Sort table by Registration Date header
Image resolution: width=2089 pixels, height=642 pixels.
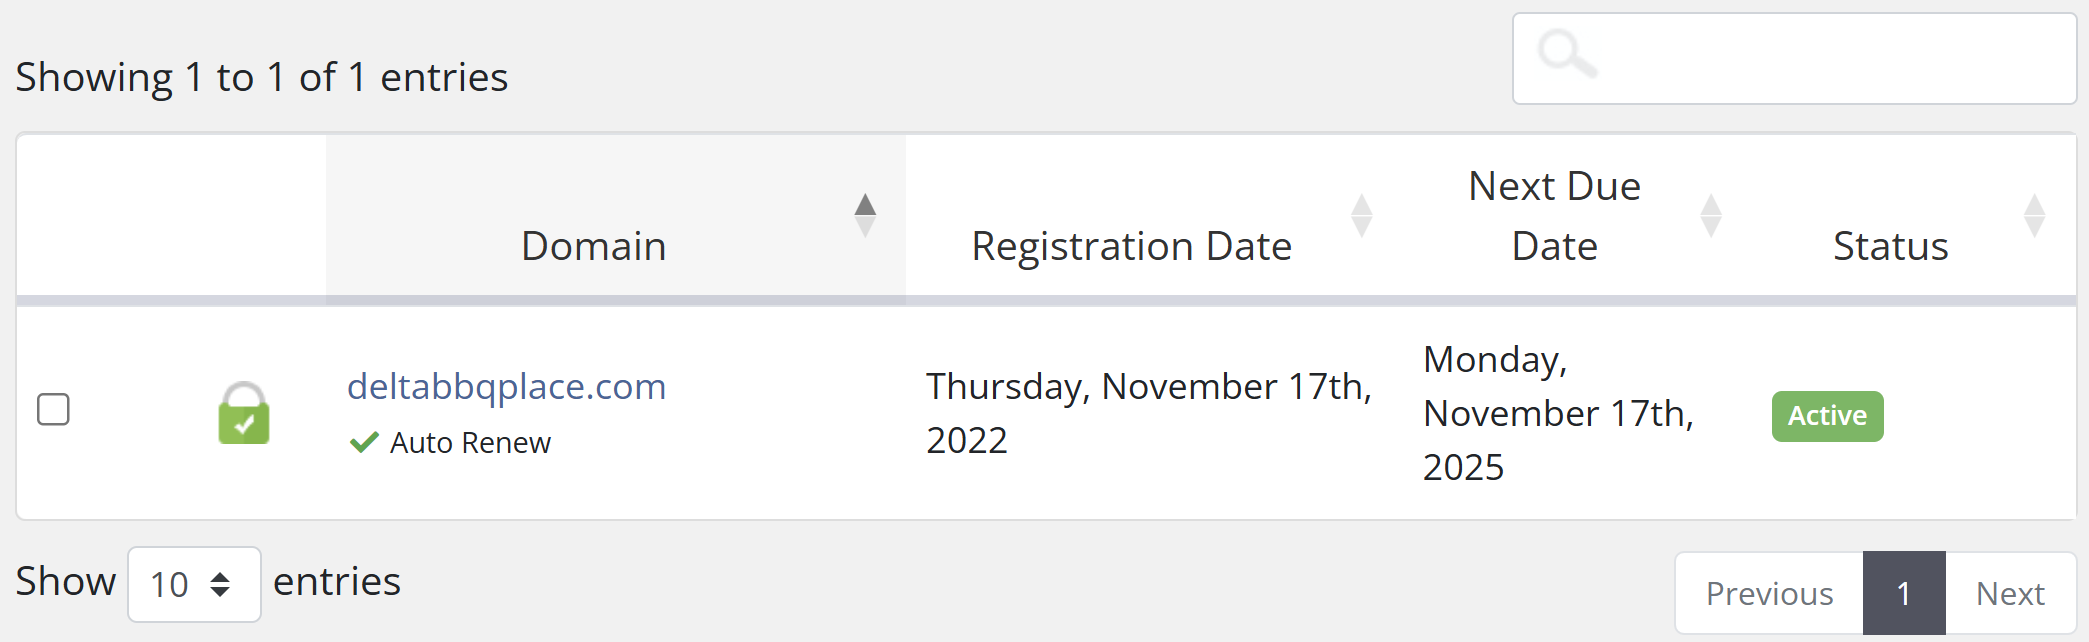point(1131,246)
